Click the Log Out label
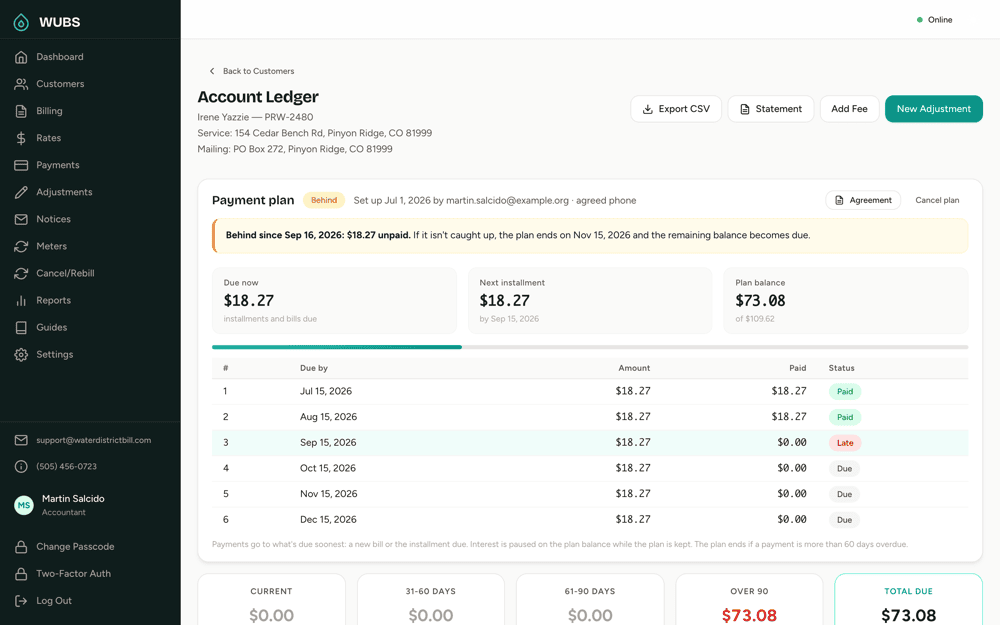Image resolution: width=1000 pixels, height=625 pixels. point(54,601)
